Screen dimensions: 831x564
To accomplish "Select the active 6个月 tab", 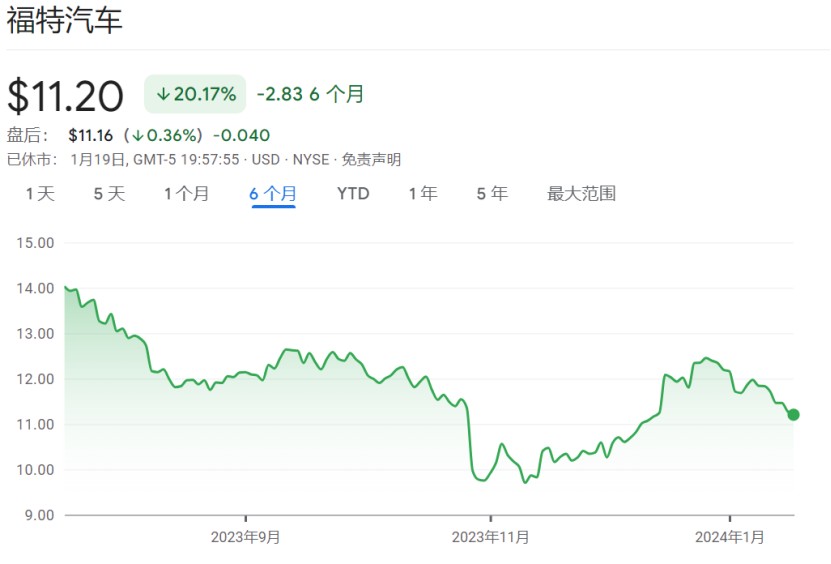I will pyautogui.click(x=273, y=194).
